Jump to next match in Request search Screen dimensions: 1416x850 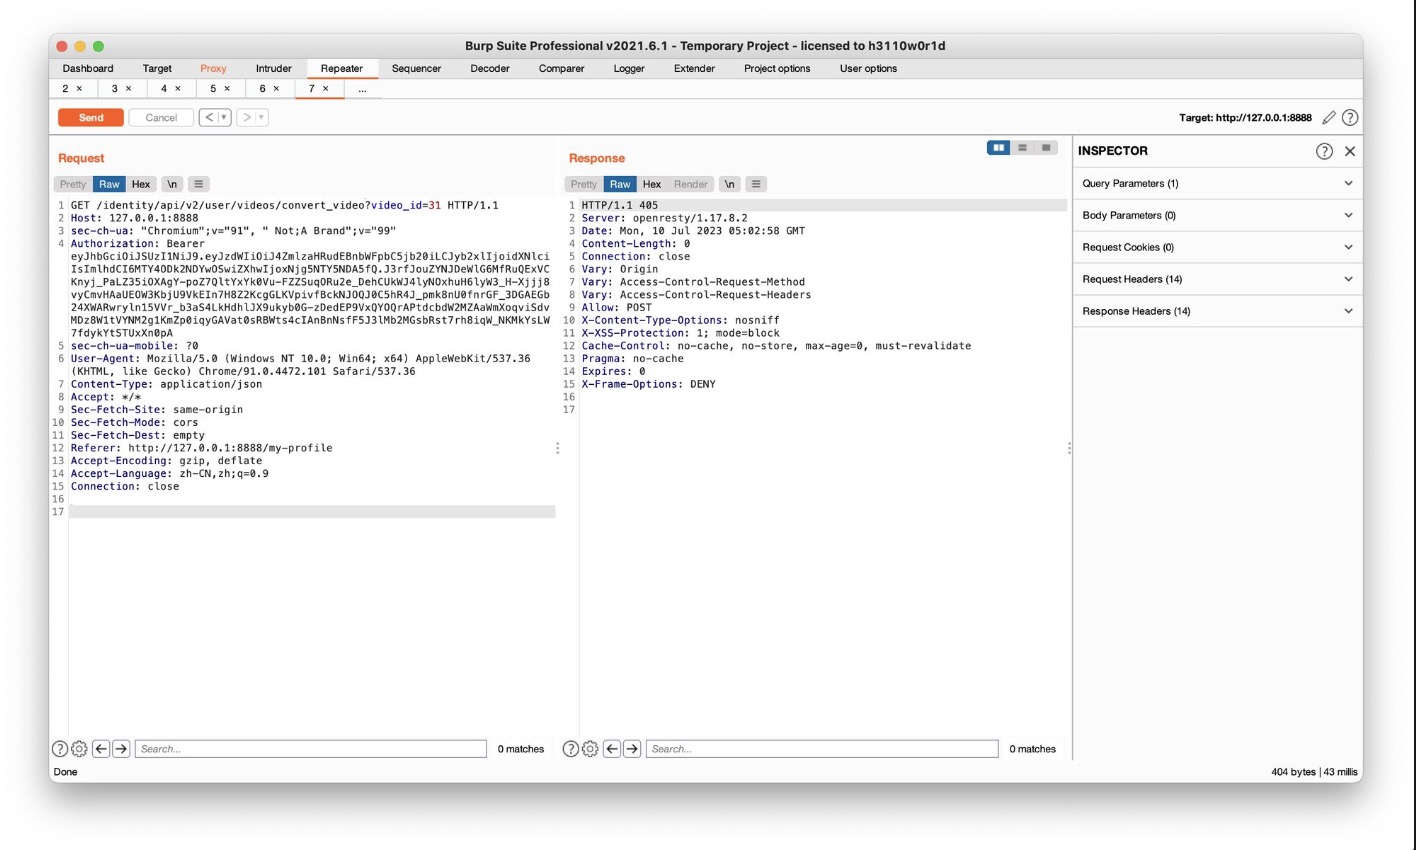[x=121, y=749]
